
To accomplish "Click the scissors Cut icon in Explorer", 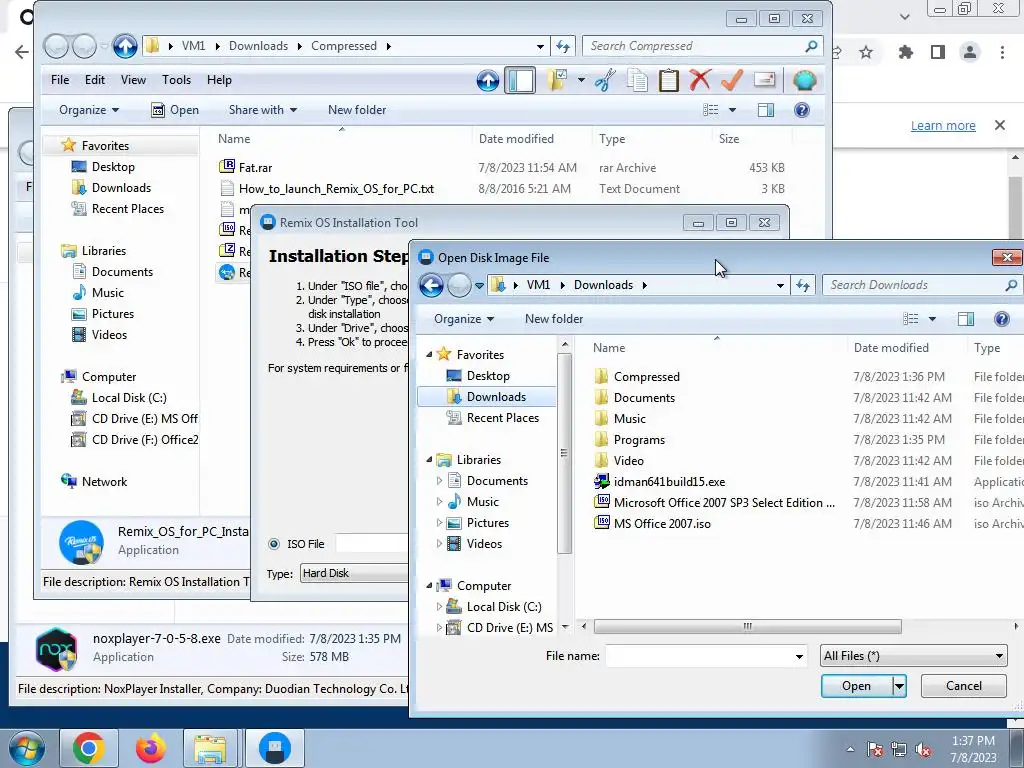I will (x=605, y=80).
